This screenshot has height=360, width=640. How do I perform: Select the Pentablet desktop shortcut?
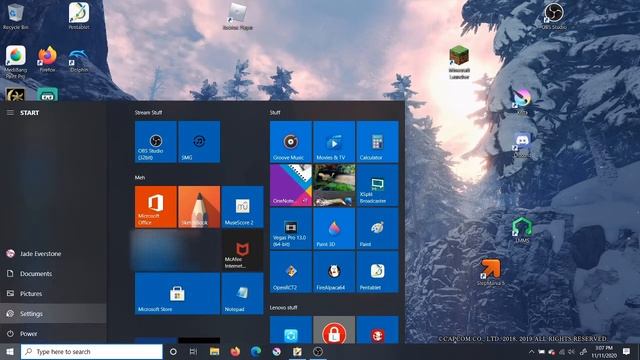point(79,16)
